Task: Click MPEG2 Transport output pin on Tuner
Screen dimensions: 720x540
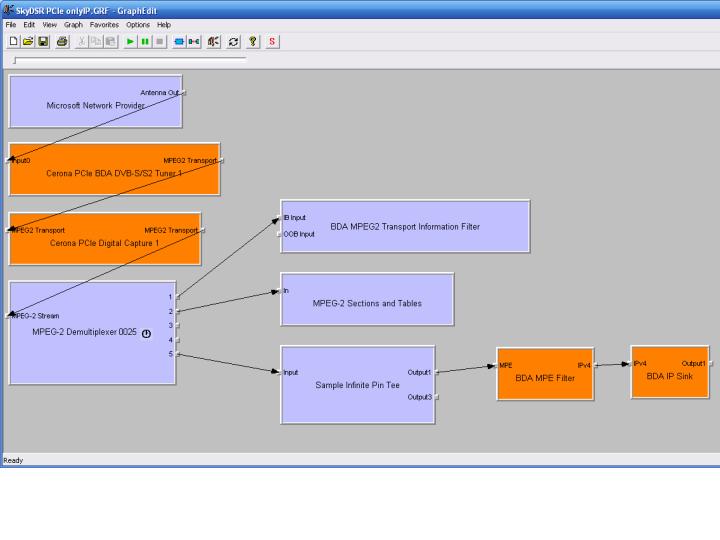Action: click(222, 161)
